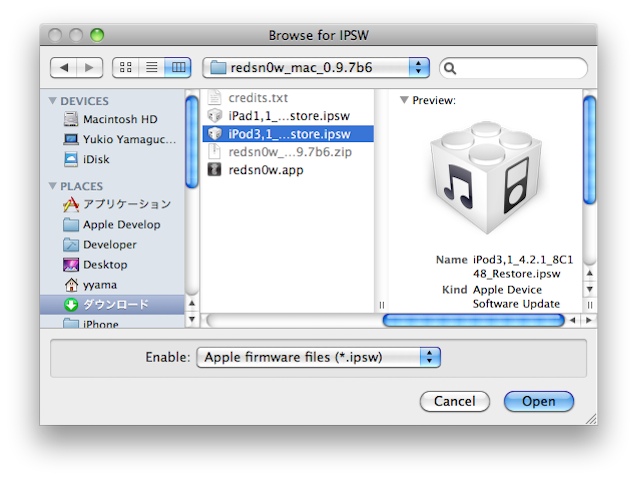
Task: Go back with the left arrow button
Action: pos(64,67)
